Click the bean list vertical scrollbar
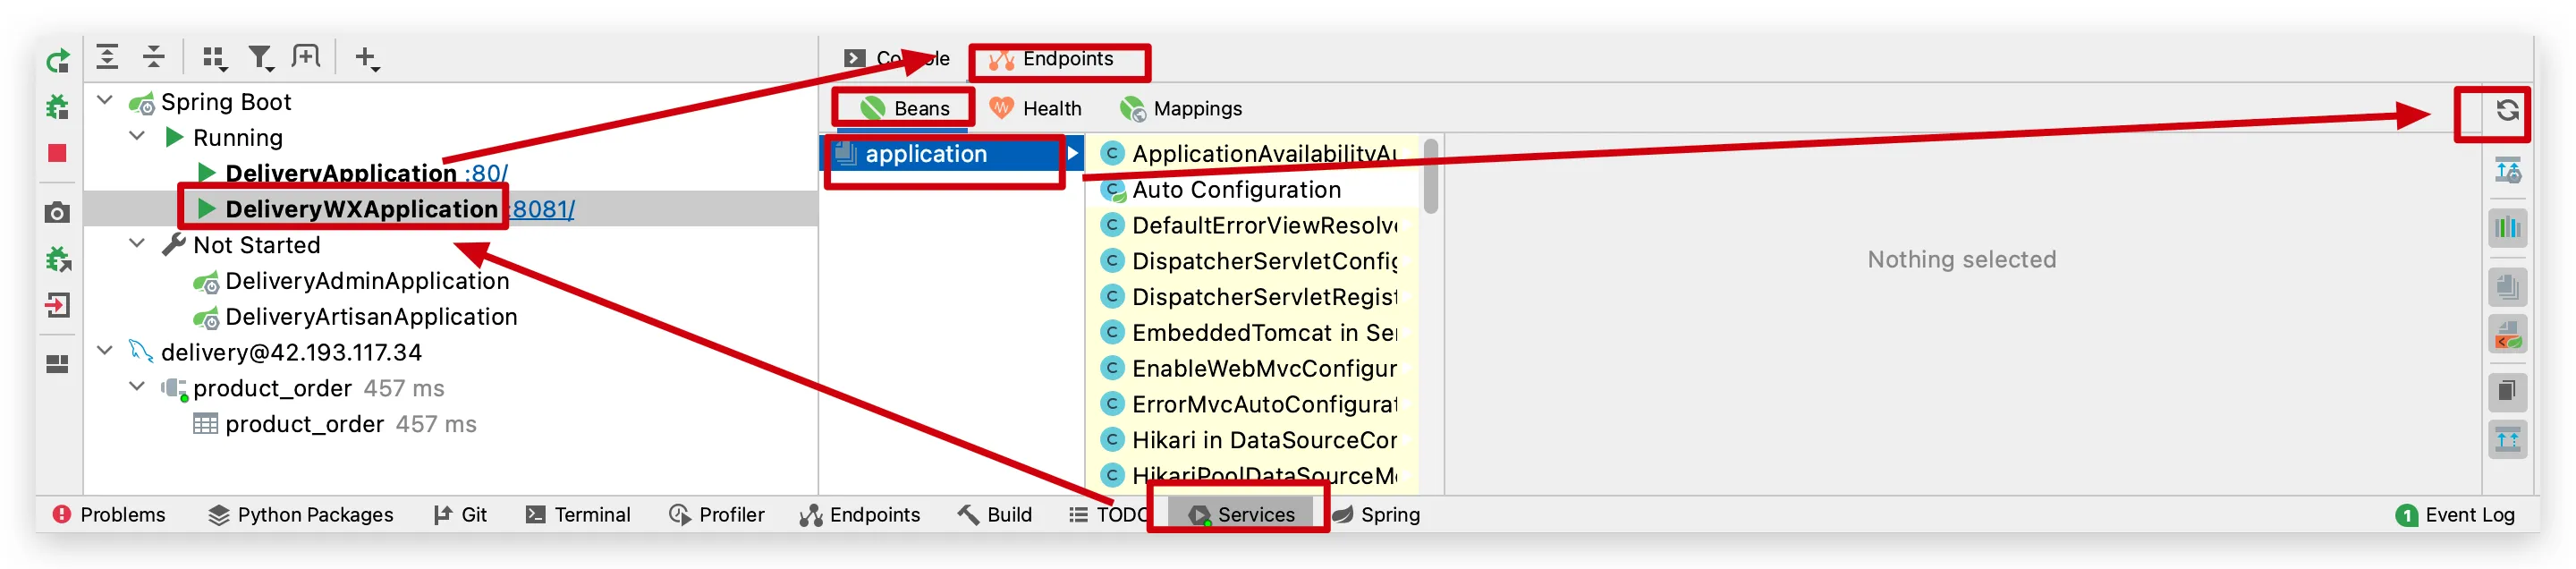This screenshot has width=2576, height=569. tap(1430, 176)
